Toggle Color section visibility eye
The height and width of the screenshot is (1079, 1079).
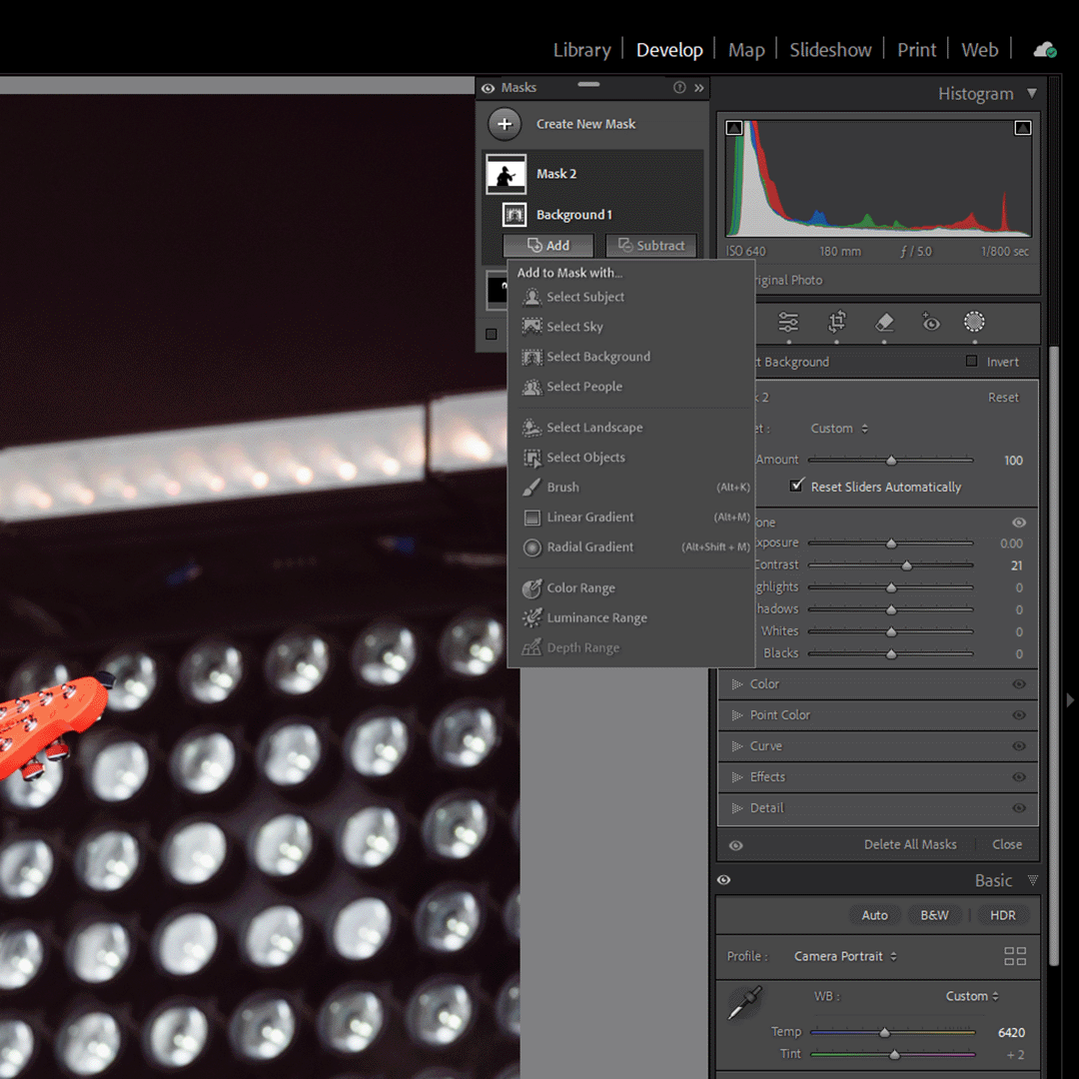(1019, 684)
